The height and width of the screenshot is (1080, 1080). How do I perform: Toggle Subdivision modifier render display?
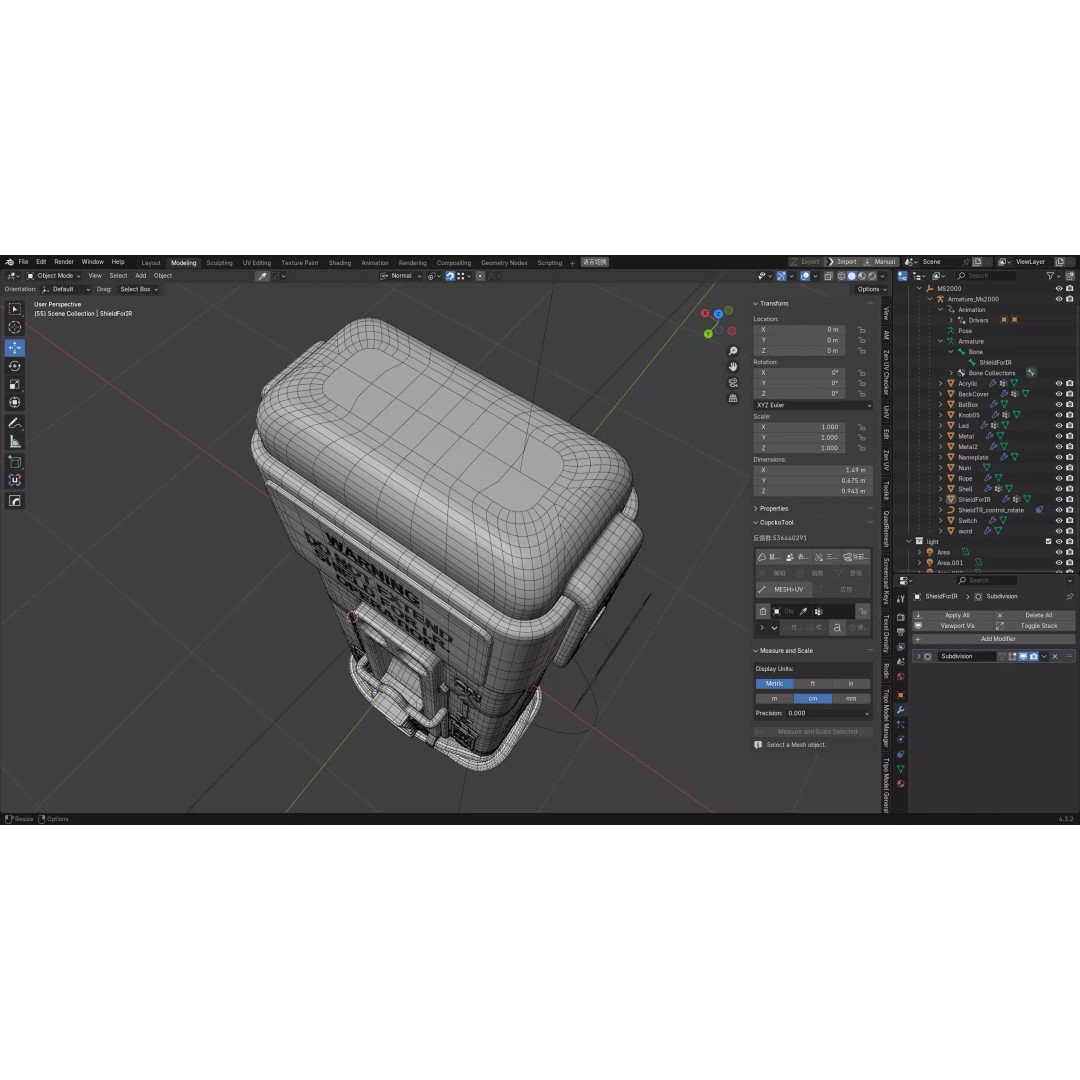click(x=1034, y=656)
